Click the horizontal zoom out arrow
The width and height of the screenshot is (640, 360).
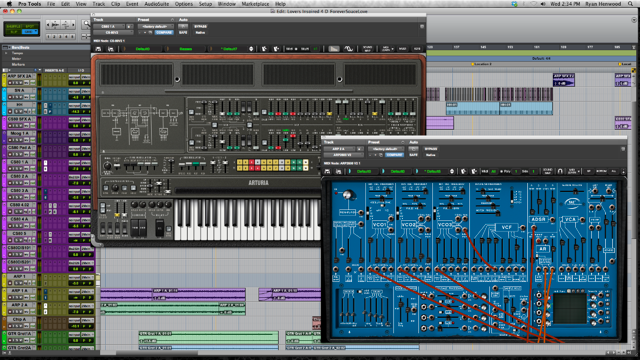click(x=48, y=25)
